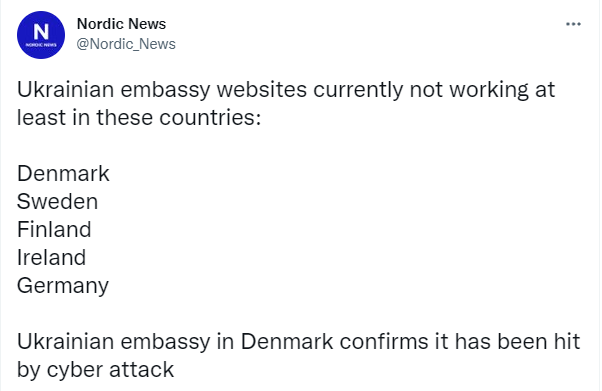The image size is (602, 391).
Task: Open the tweet's three-dot more options menu
Action: (573, 24)
